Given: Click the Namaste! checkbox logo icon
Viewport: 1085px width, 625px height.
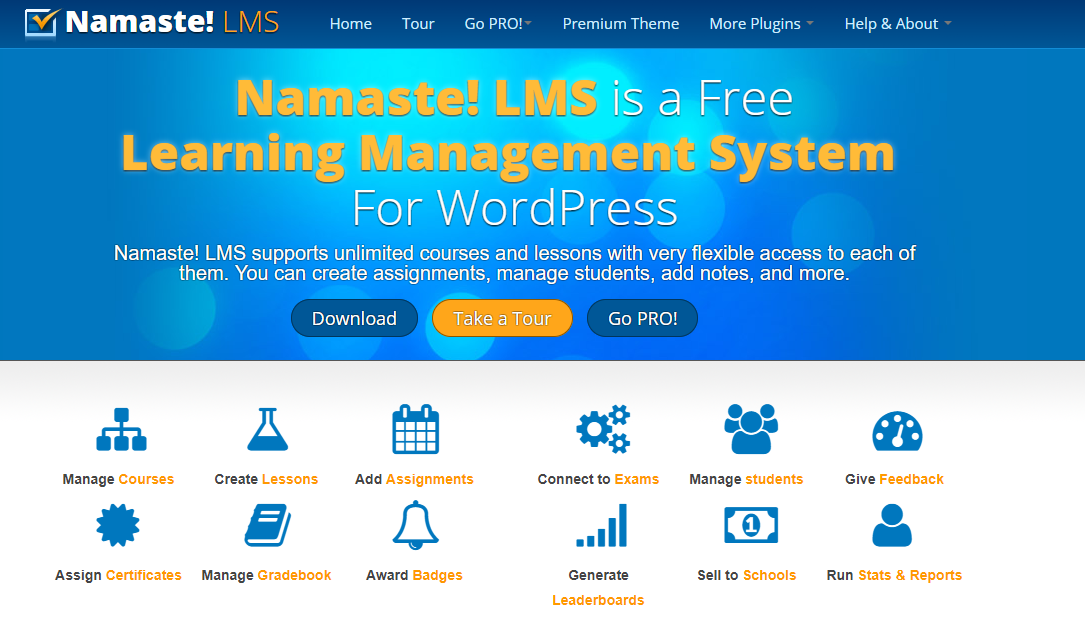Looking at the screenshot, I should point(38,22).
